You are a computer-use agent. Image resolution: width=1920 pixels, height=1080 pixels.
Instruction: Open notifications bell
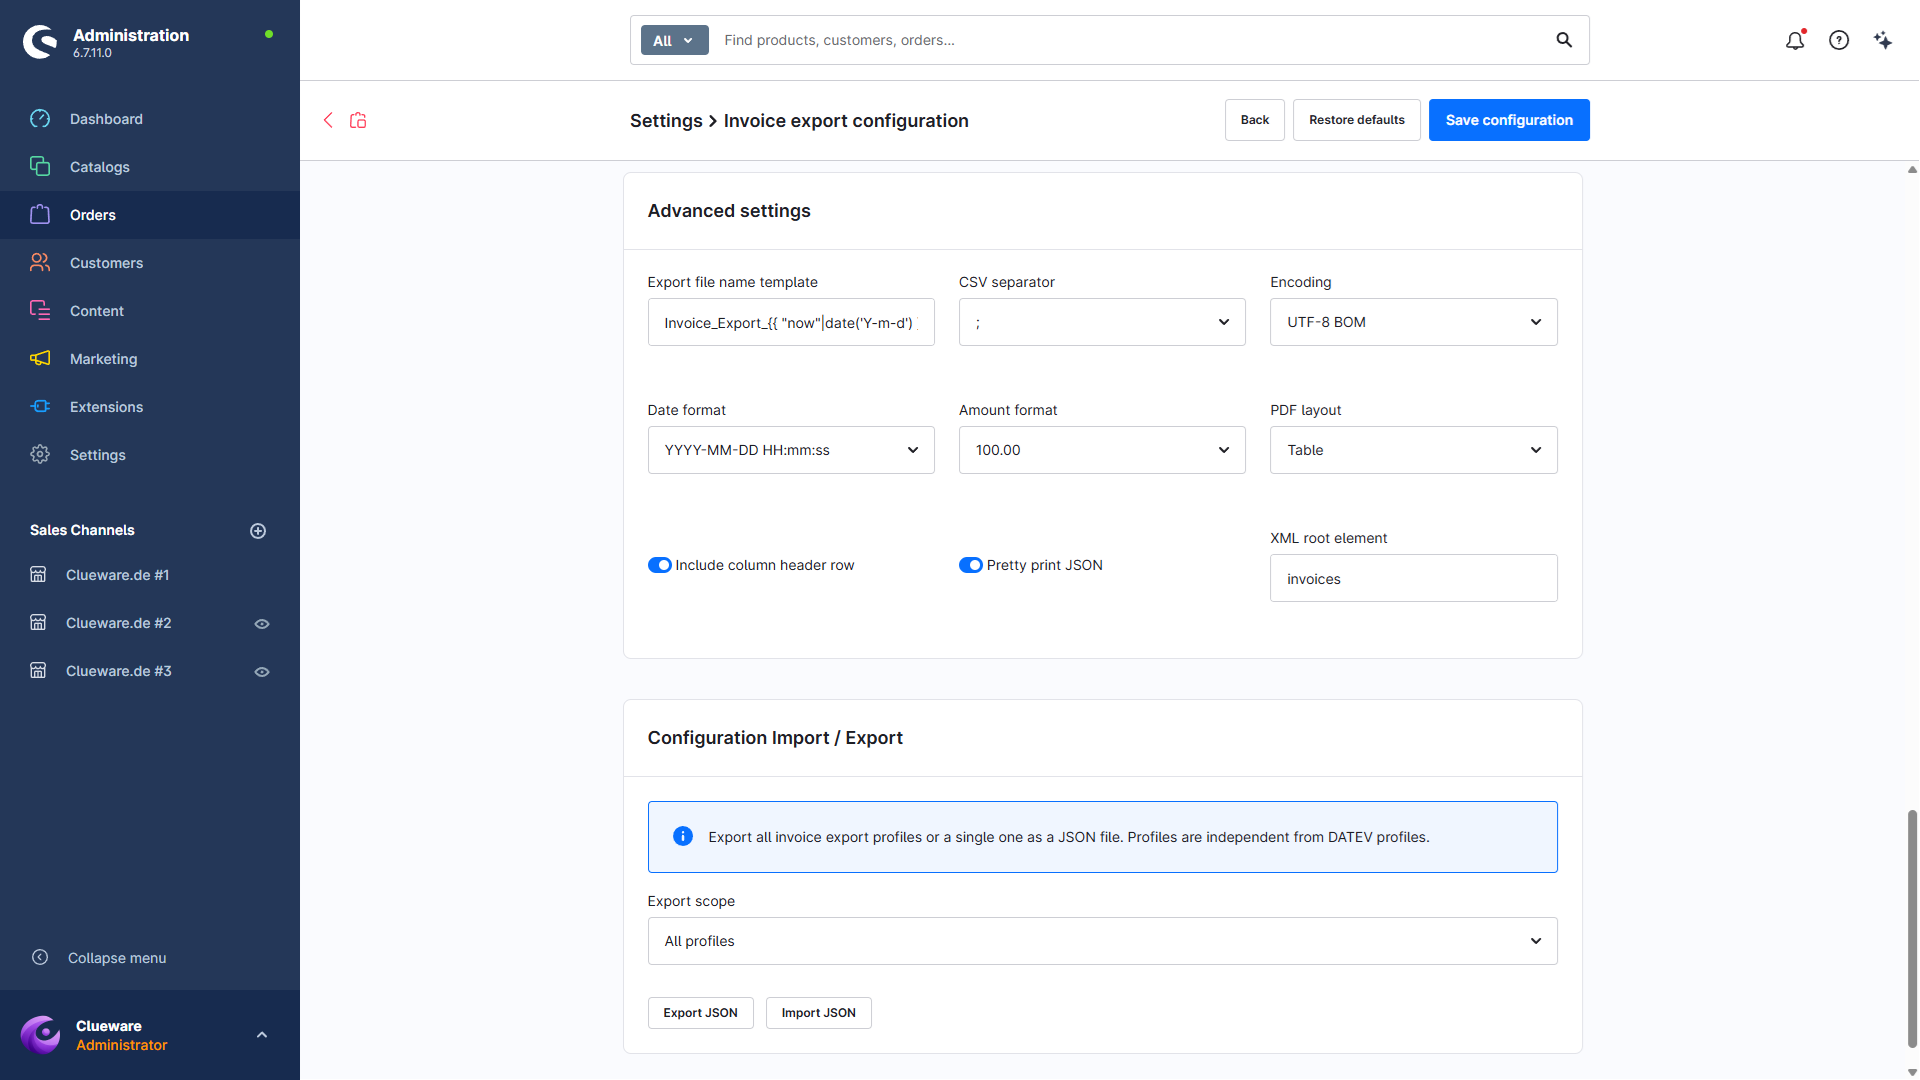click(1795, 40)
